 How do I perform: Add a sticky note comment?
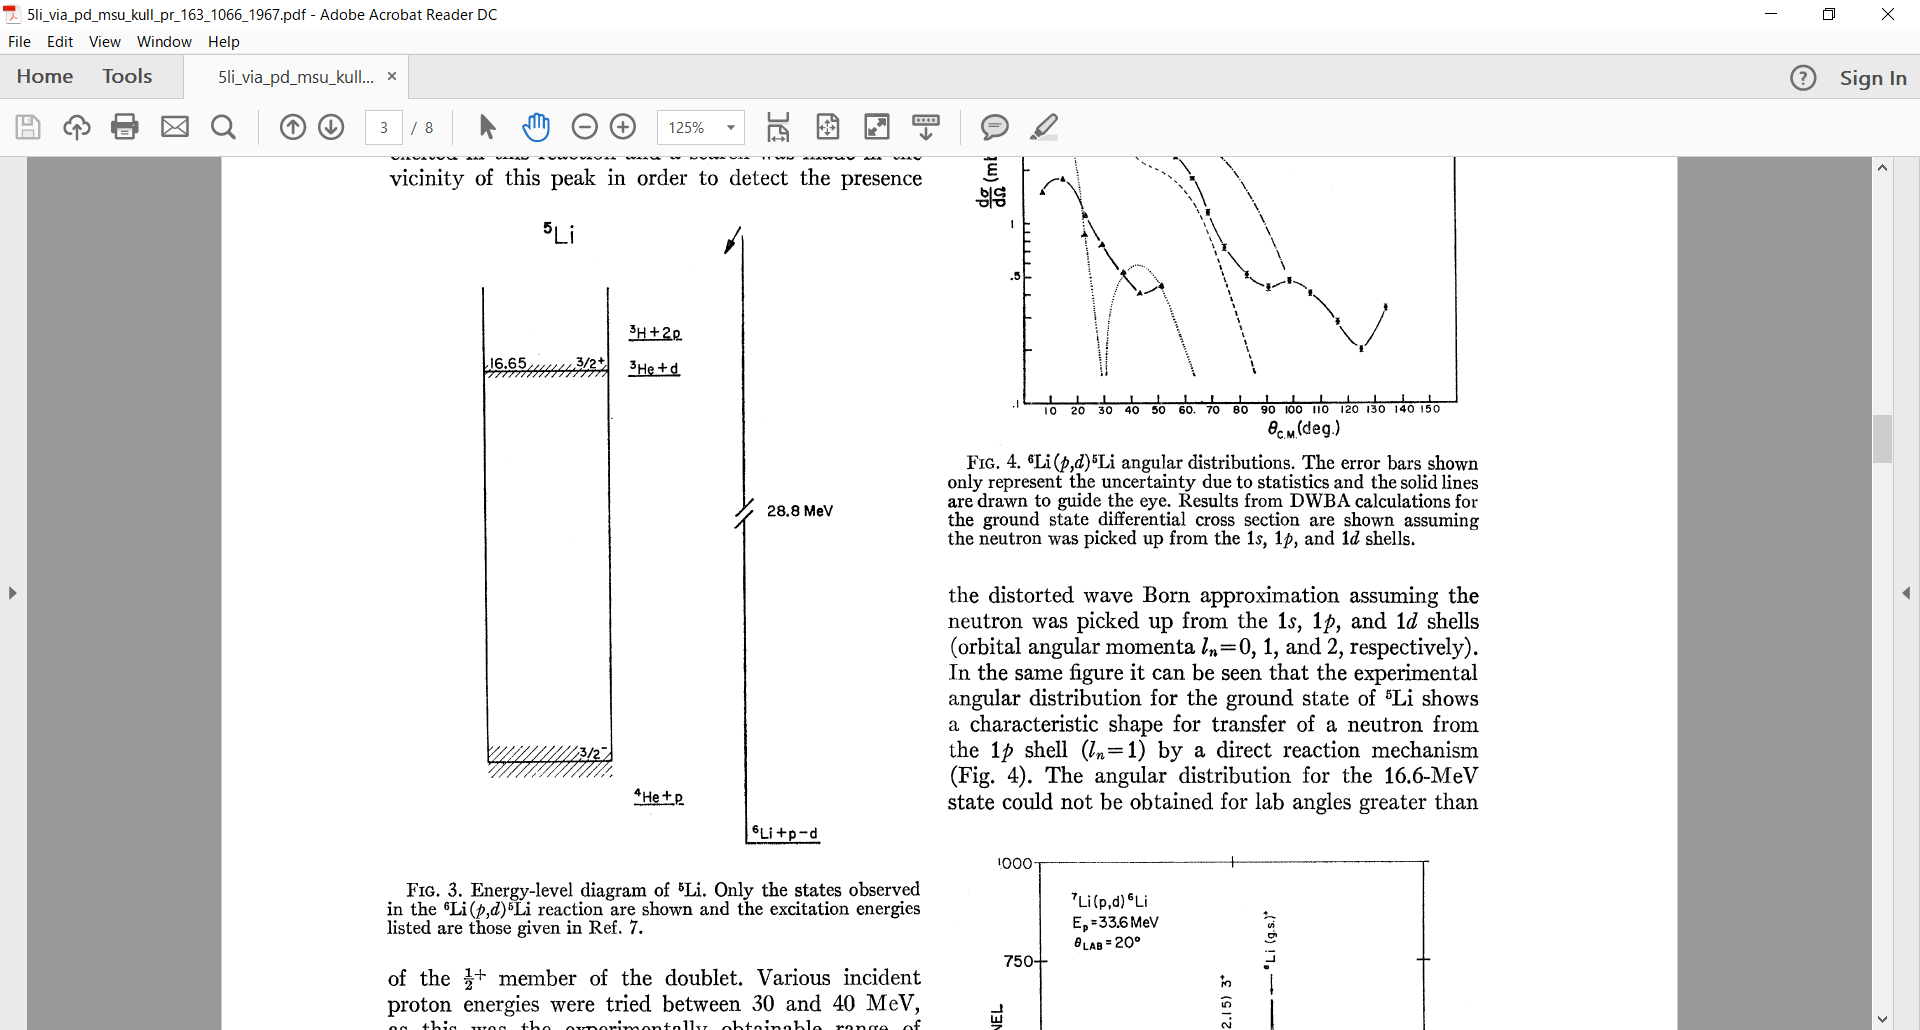click(x=994, y=127)
